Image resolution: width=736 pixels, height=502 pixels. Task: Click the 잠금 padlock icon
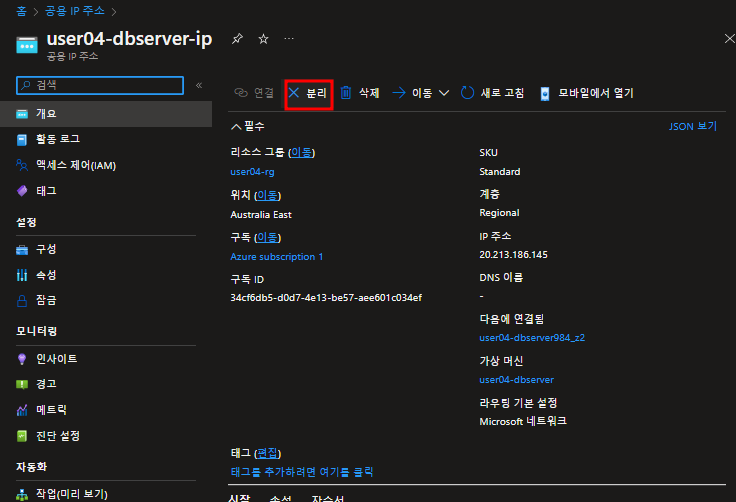pyautogui.click(x=22, y=301)
